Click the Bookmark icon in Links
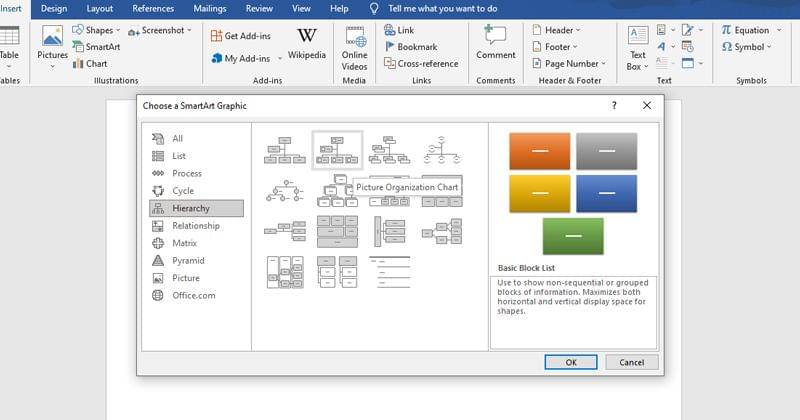Image resolution: width=800 pixels, height=420 pixels. pos(390,47)
